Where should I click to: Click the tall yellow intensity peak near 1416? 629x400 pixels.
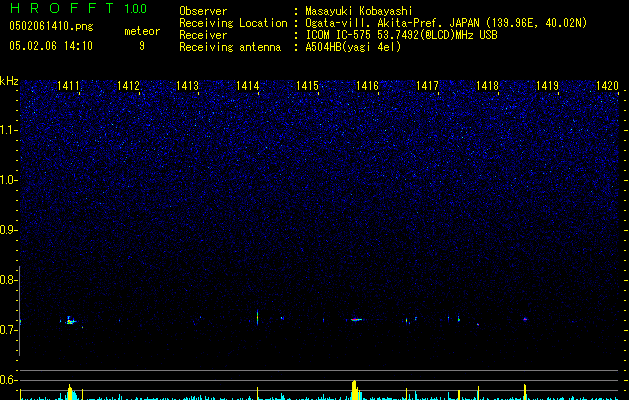(x=354, y=390)
